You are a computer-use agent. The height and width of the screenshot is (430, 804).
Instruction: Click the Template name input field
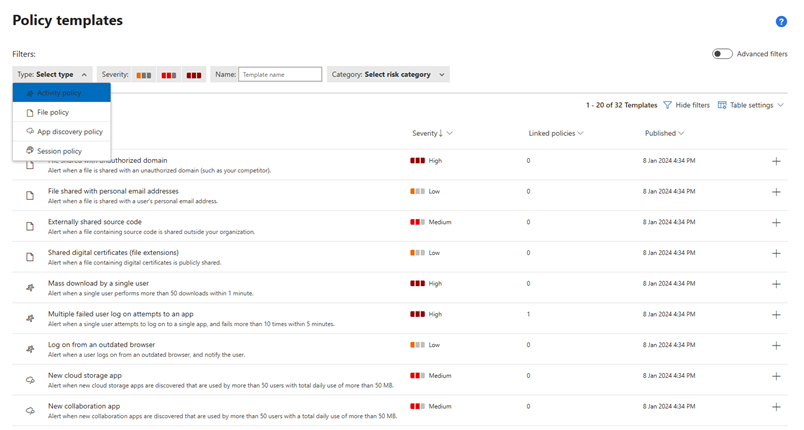(280, 74)
